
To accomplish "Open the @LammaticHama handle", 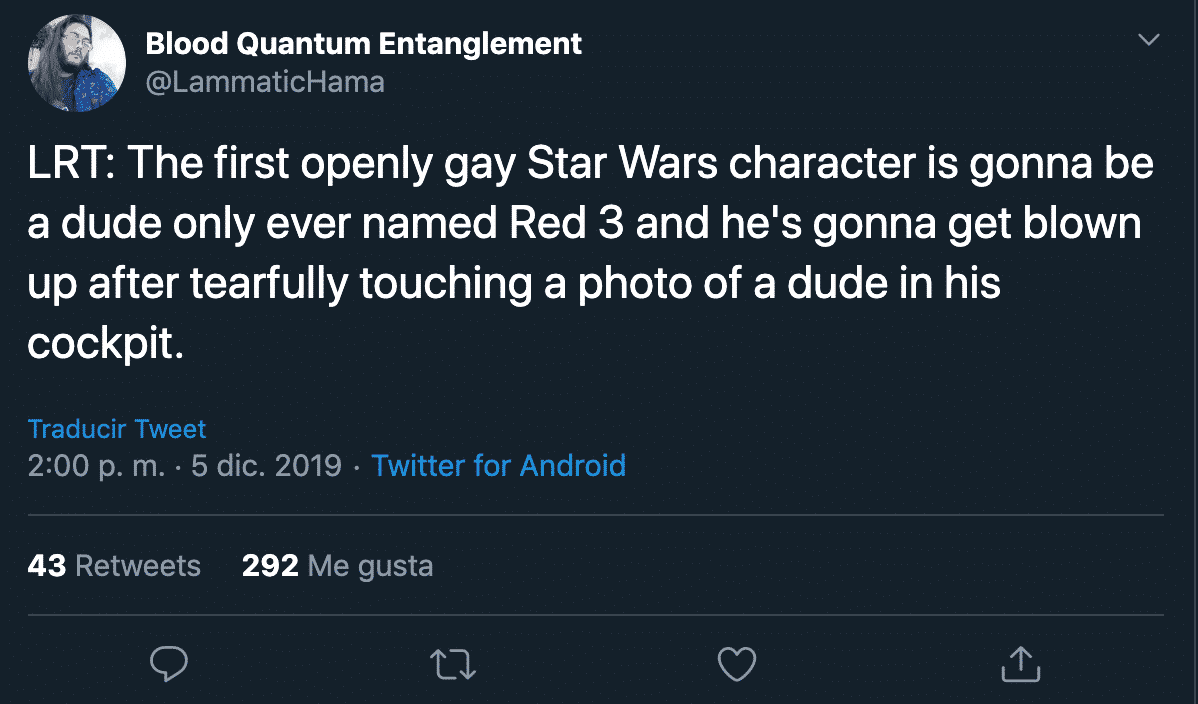I will [x=265, y=81].
